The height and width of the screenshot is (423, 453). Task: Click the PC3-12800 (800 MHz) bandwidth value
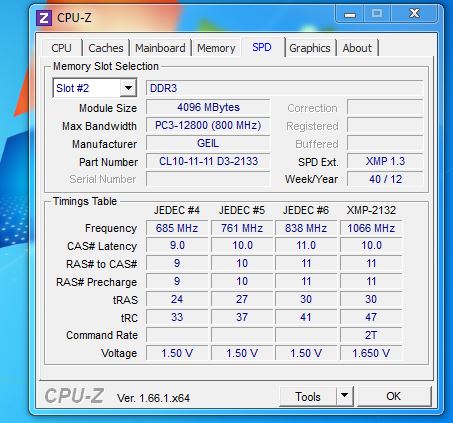[x=208, y=125]
